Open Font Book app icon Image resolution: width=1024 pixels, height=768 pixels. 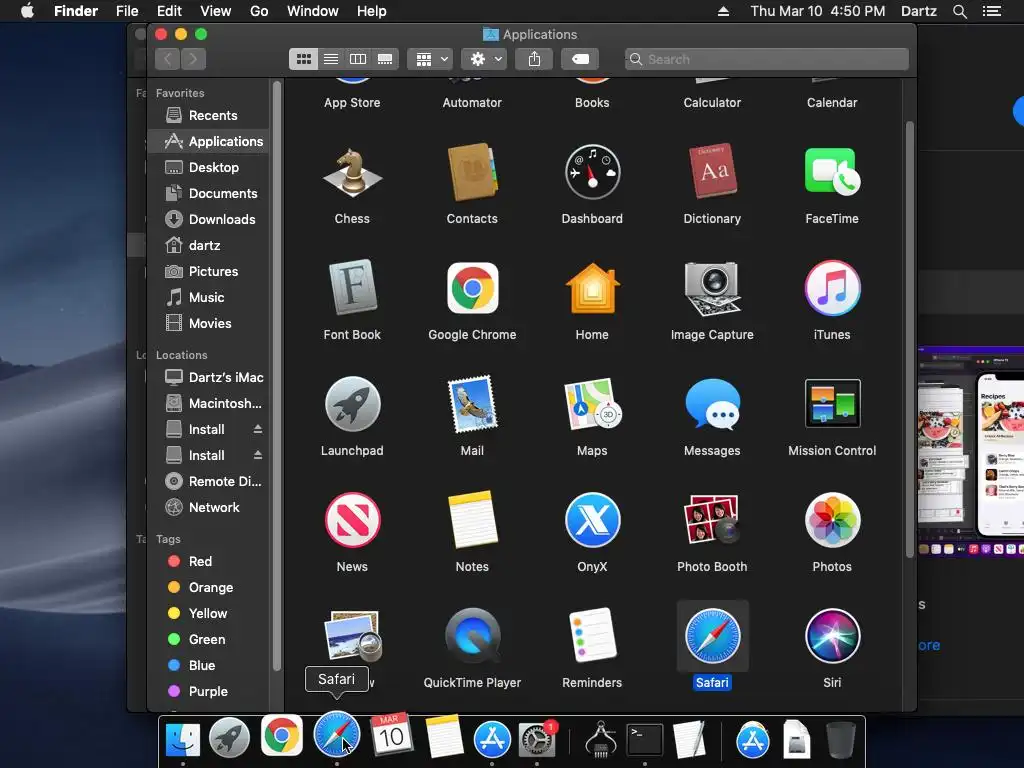[x=352, y=287]
